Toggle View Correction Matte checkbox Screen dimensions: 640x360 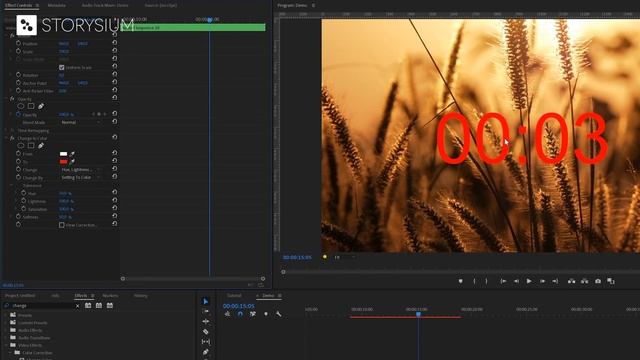pos(62,225)
